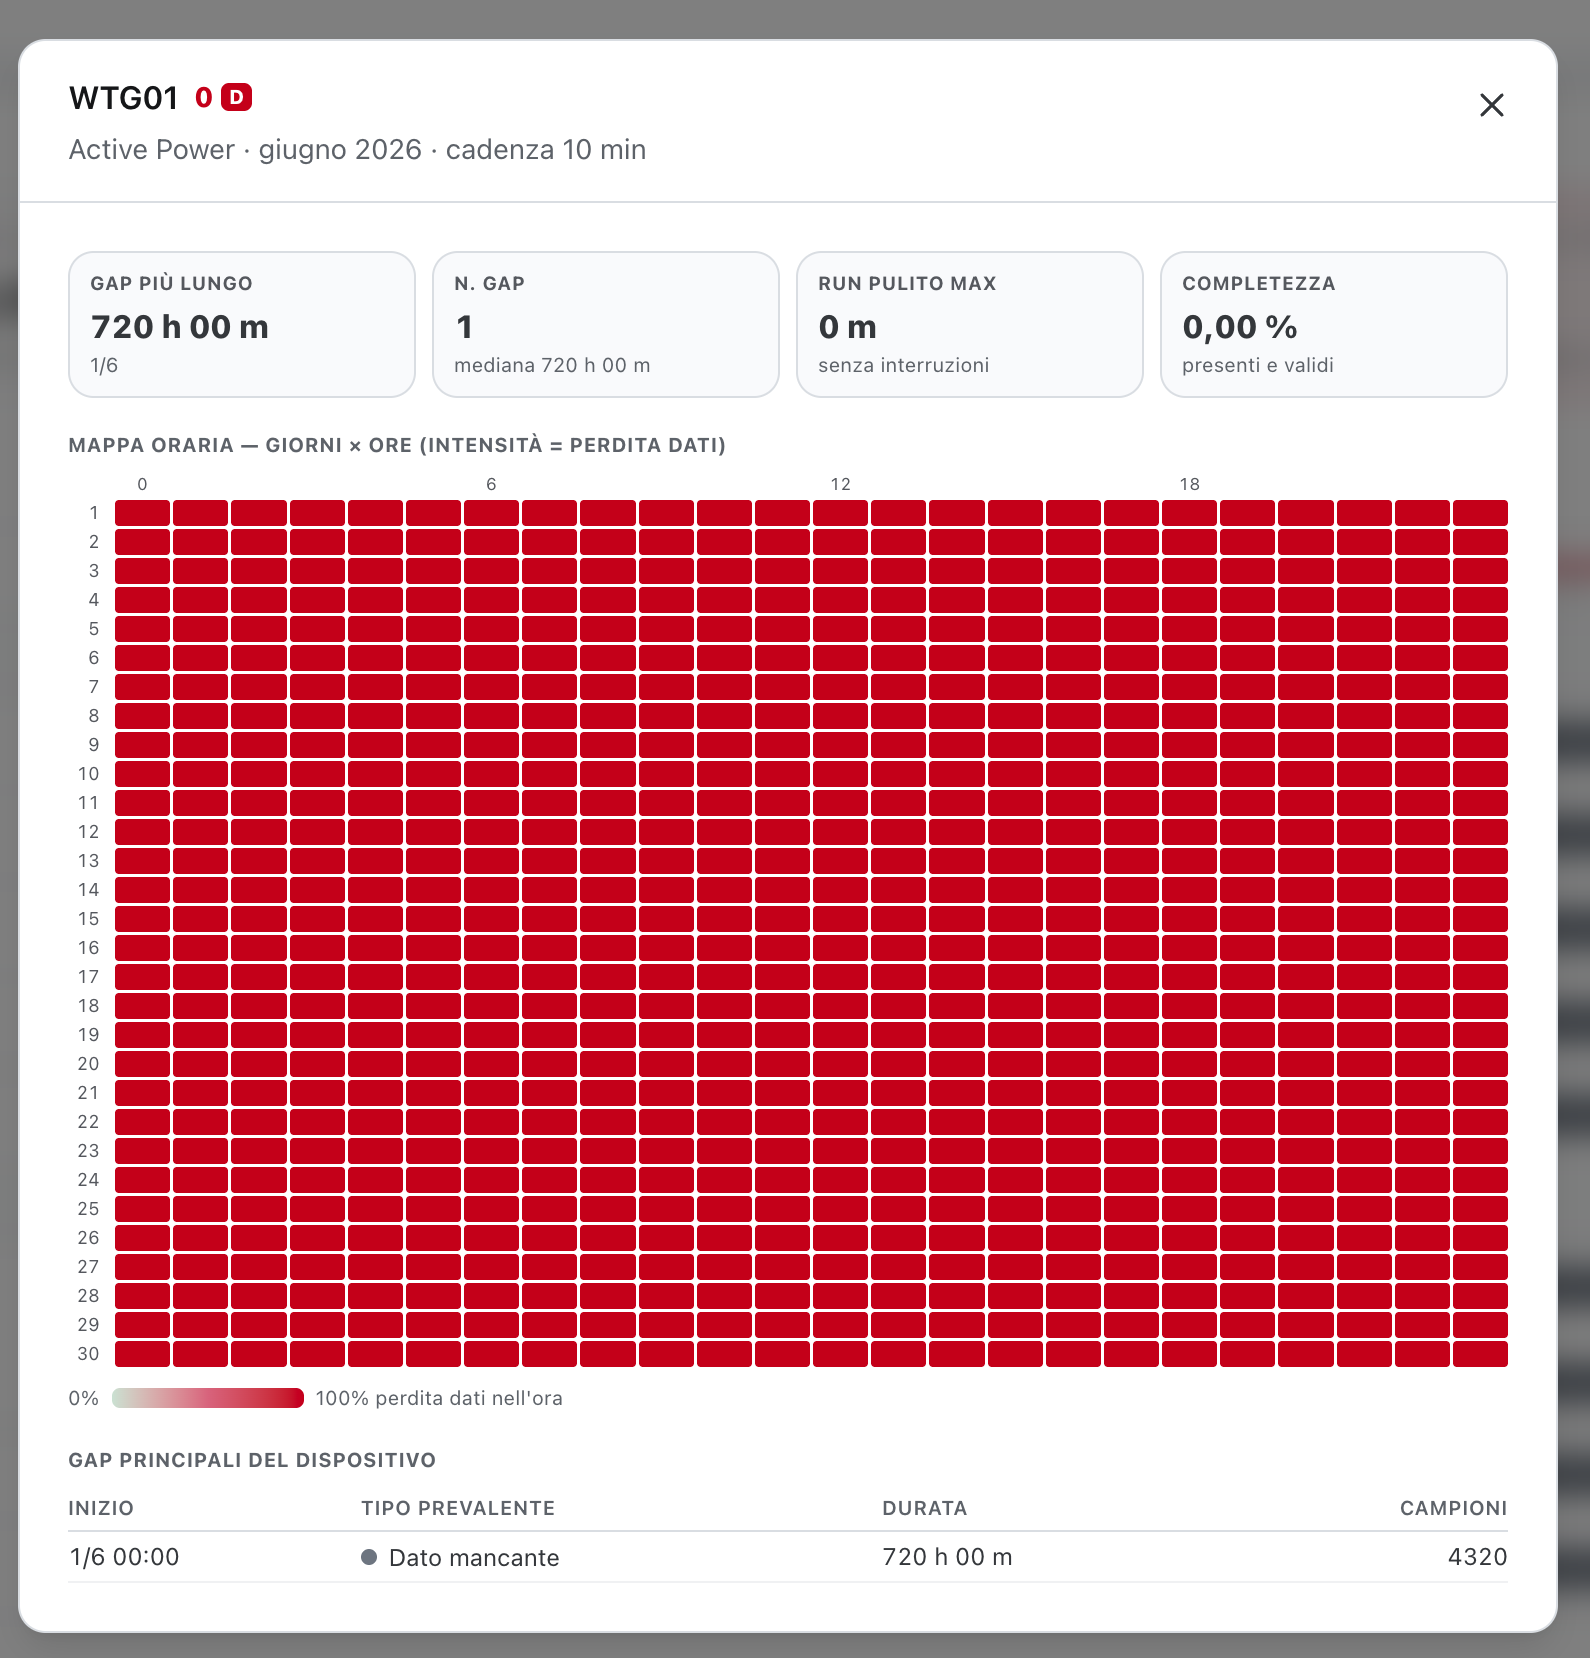Image resolution: width=1590 pixels, height=1658 pixels.
Task: Click the hour 18 column label above heatmap
Action: point(1189,484)
